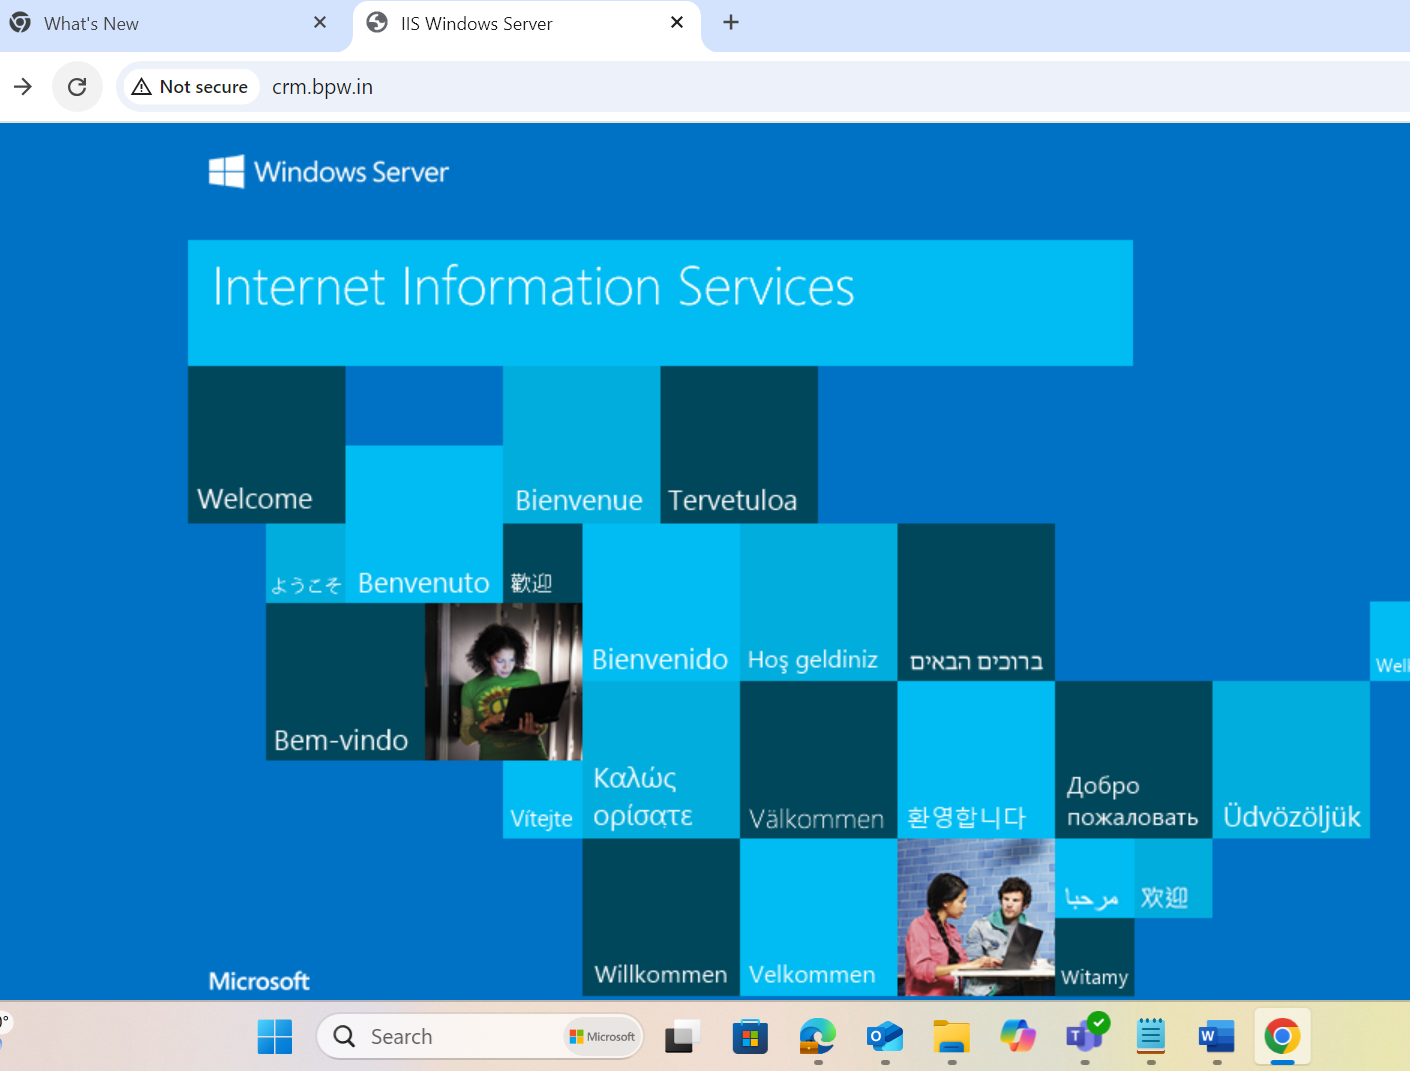Click the Witamy tile
Screen dimensions: 1410x1071
click(1094, 957)
